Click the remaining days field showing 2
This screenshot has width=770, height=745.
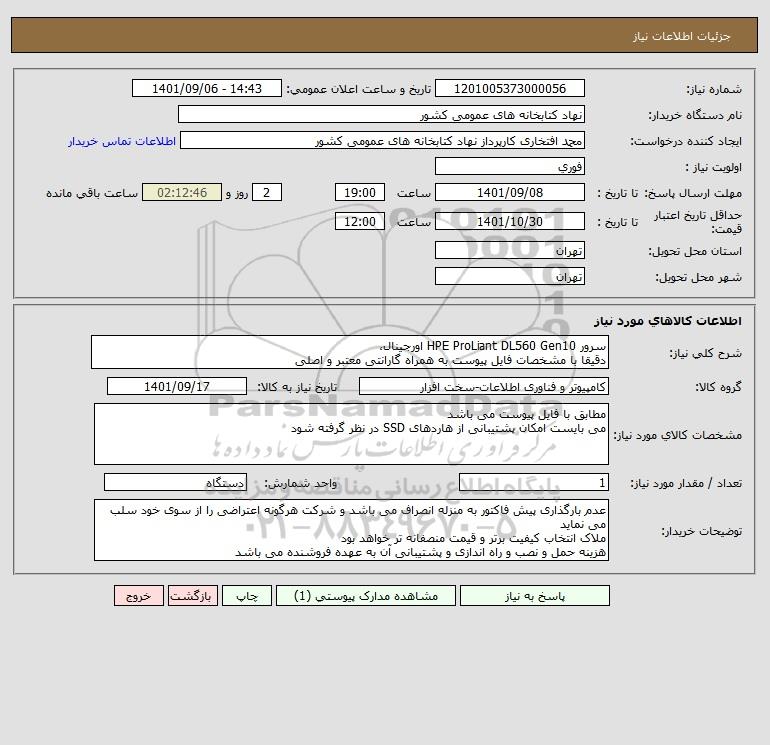[x=267, y=193]
